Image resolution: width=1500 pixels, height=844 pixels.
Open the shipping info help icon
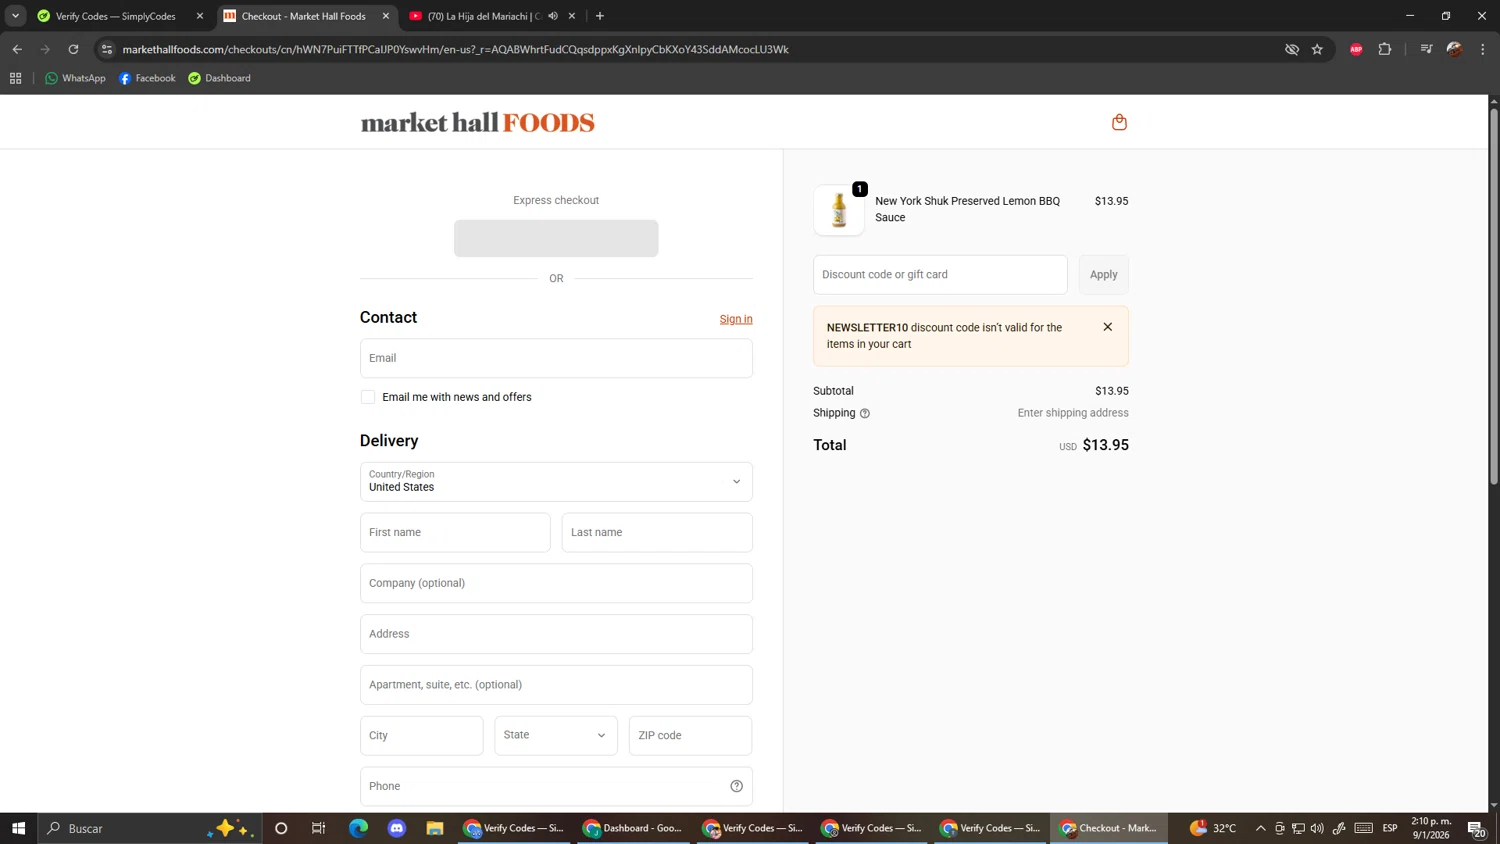point(865,413)
